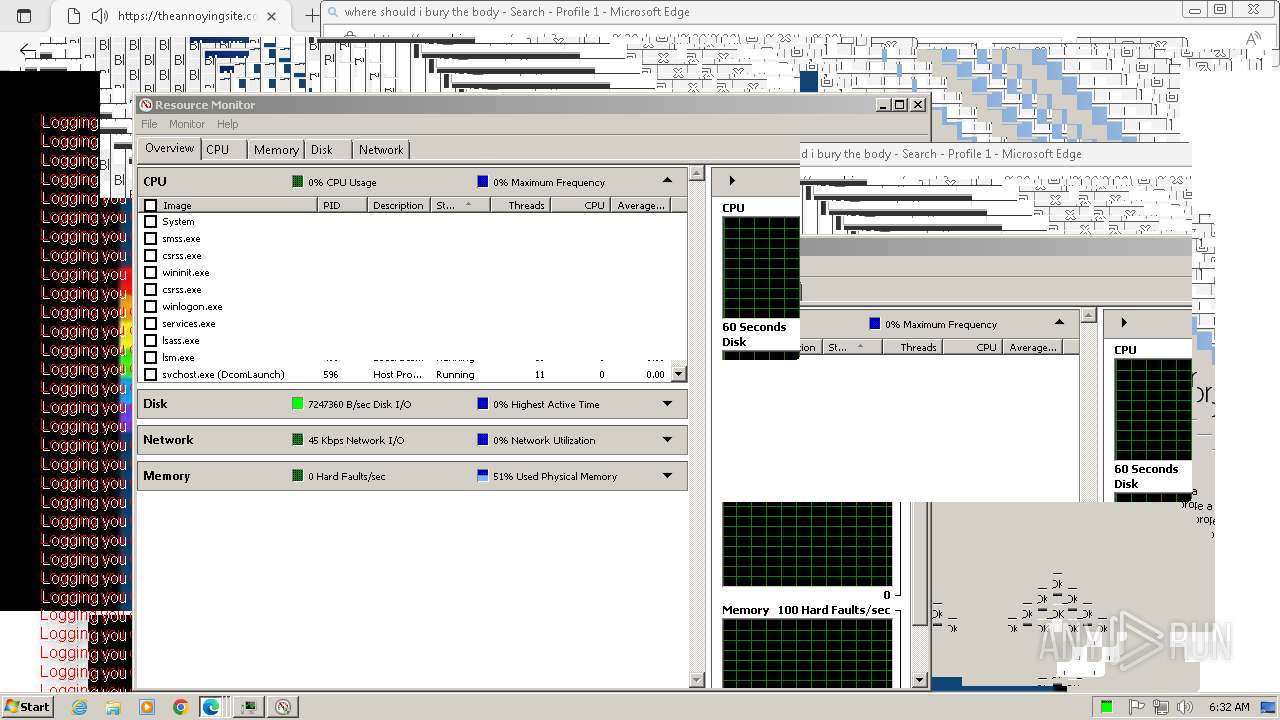The image size is (1280, 720).
Task: Open the Start menu
Action: (x=27, y=706)
